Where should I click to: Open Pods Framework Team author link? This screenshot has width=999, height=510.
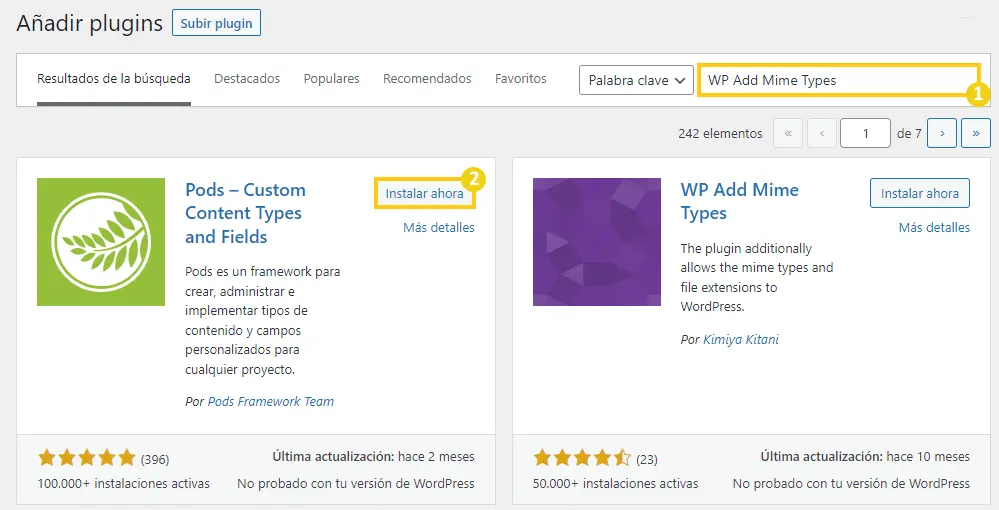pos(271,402)
